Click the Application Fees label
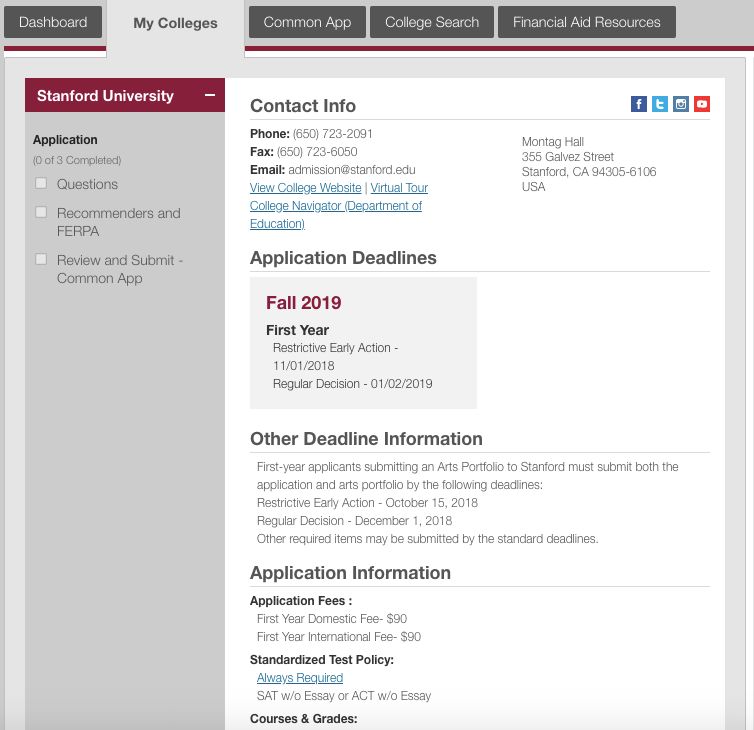Image resolution: width=754 pixels, height=730 pixels. 301,601
